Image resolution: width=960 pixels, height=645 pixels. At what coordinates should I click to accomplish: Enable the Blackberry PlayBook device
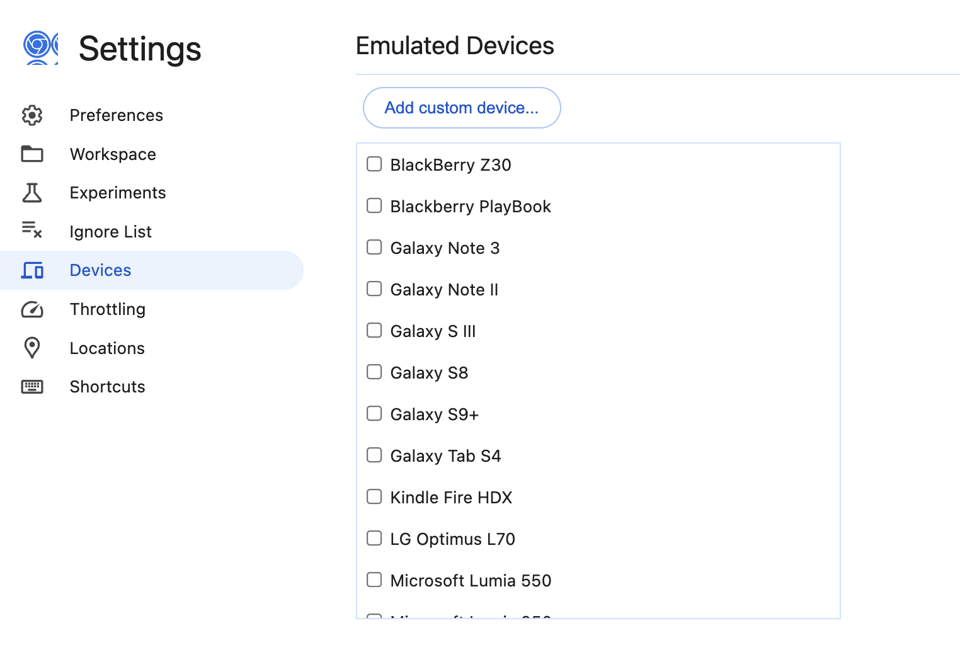[374, 205]
